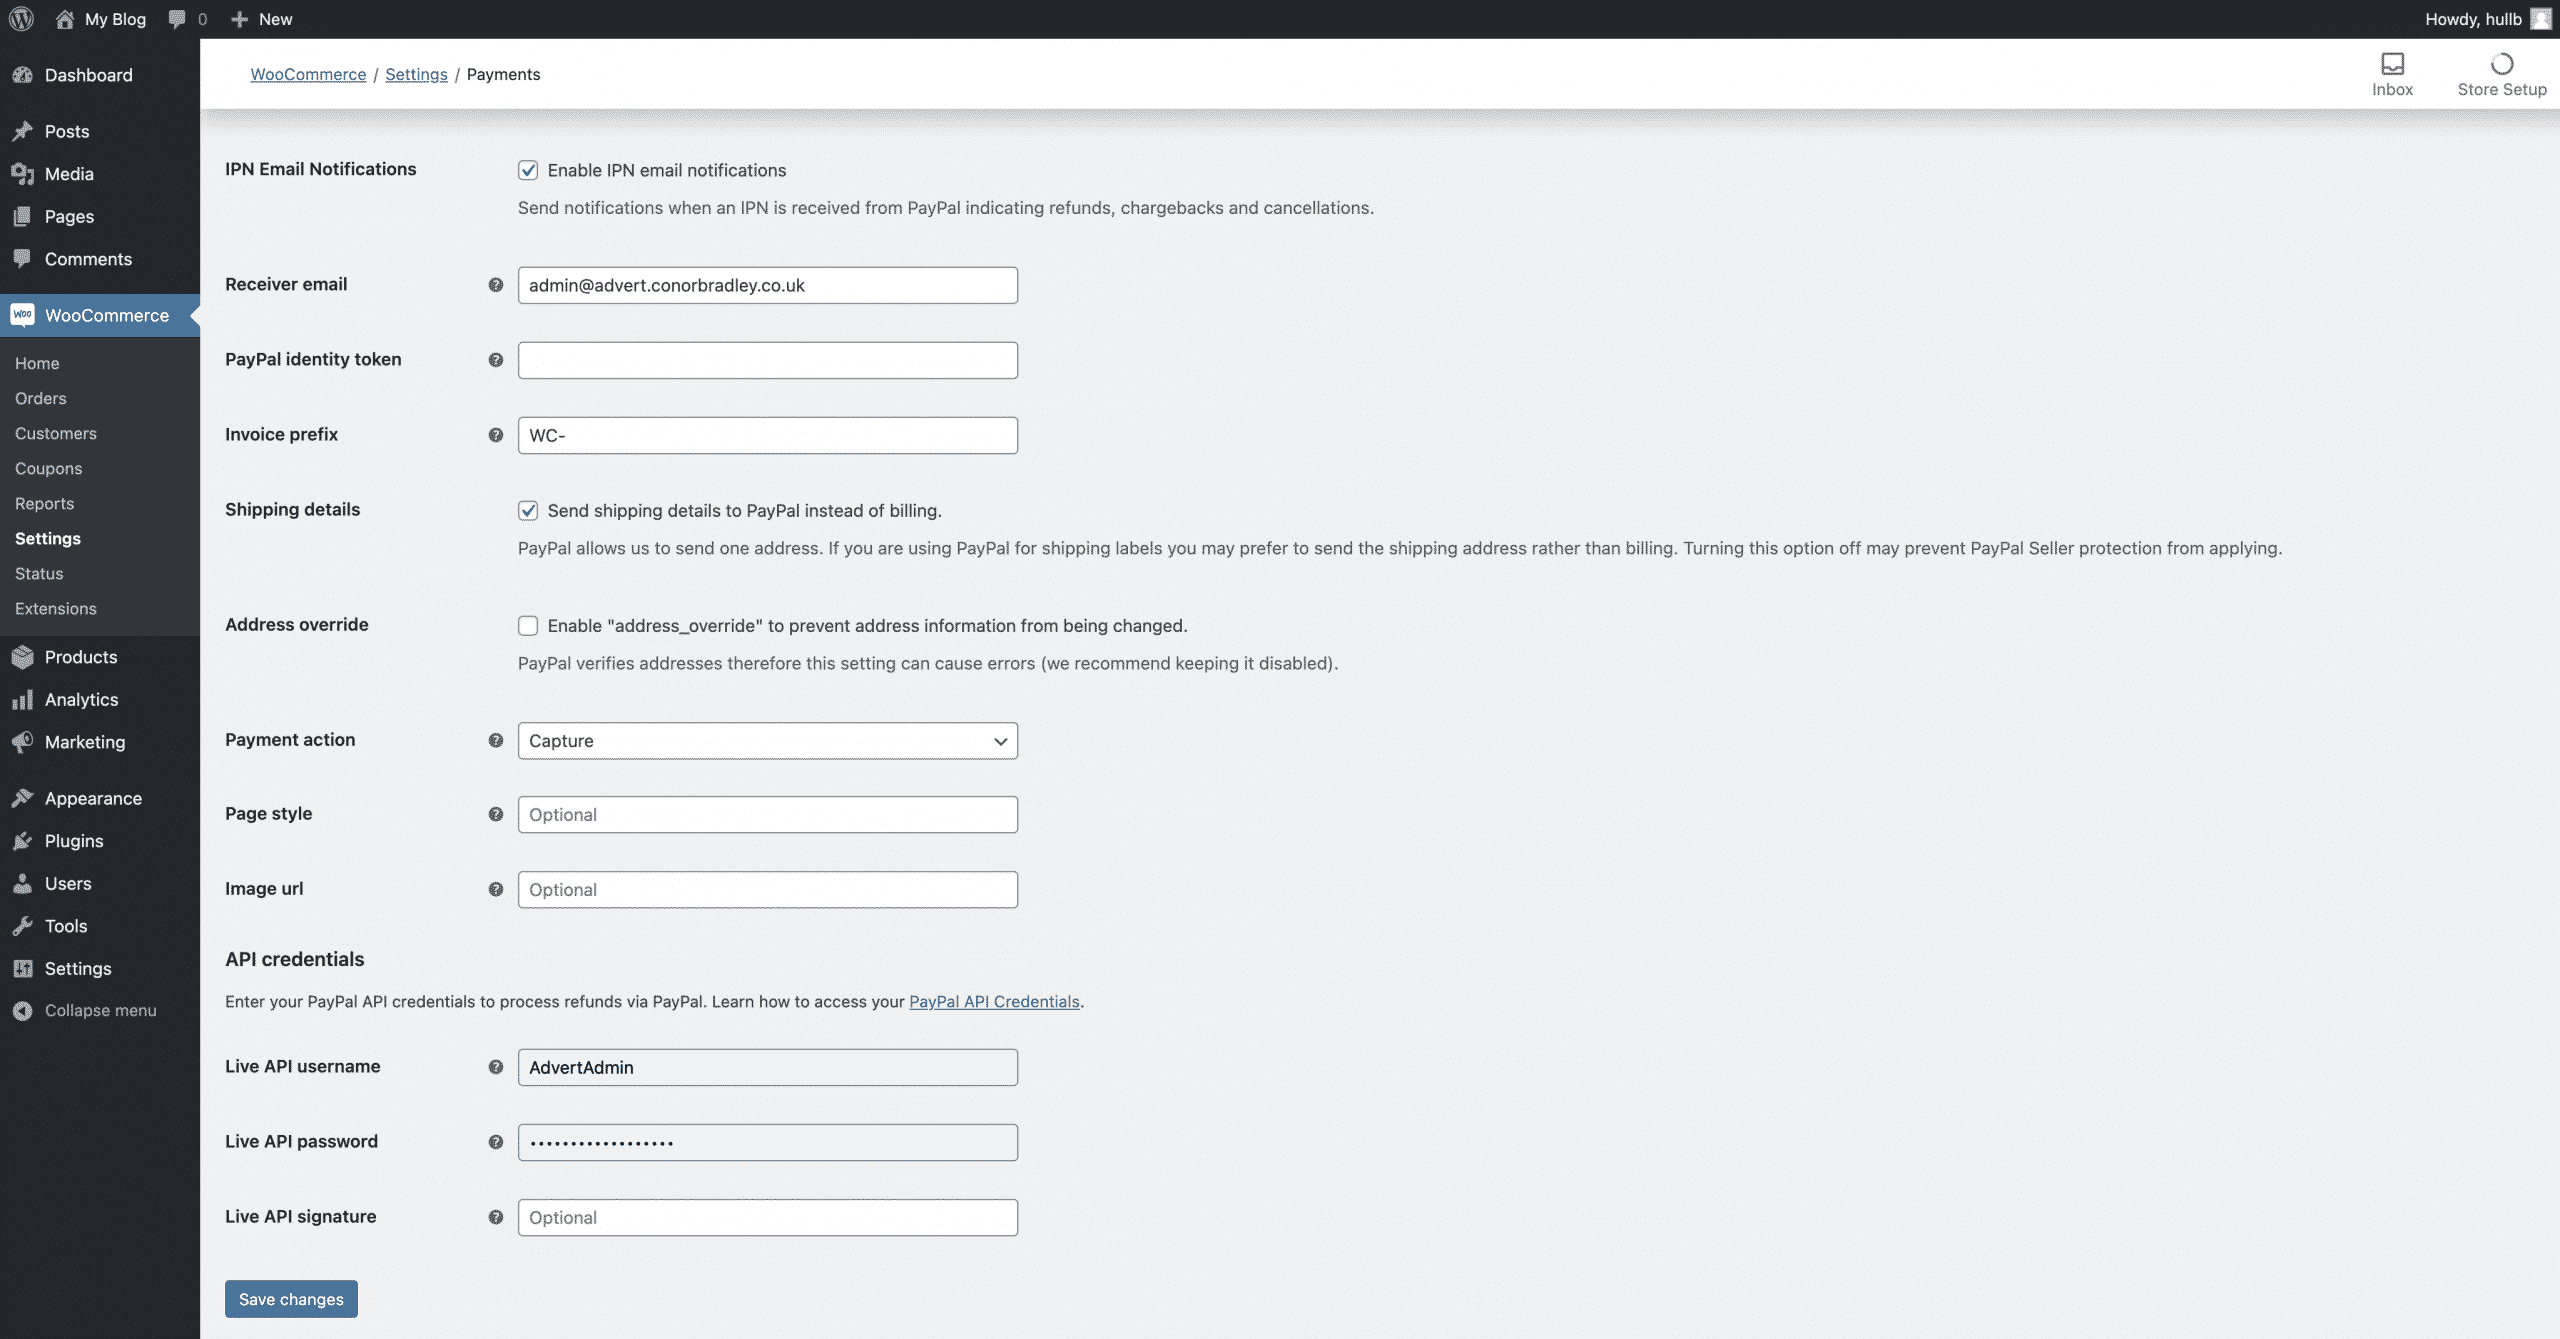Screen dimensions: 2560x1339
Task: Click the help icon beside Payment action
Action: pos(495,740)
